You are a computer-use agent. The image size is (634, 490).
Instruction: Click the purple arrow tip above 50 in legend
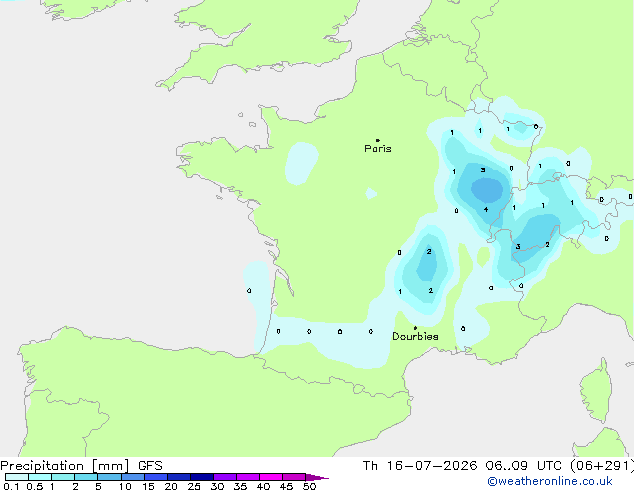point(317,477)
